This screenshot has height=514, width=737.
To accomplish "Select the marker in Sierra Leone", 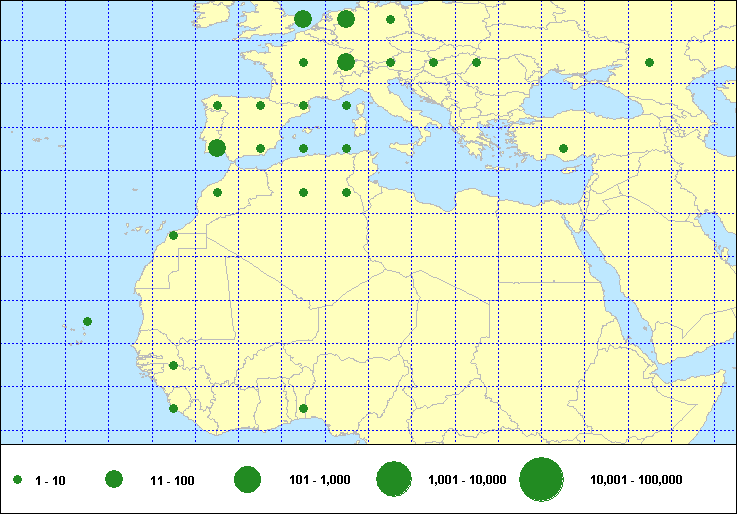I will pyautogui.click(x=173, y=408).
